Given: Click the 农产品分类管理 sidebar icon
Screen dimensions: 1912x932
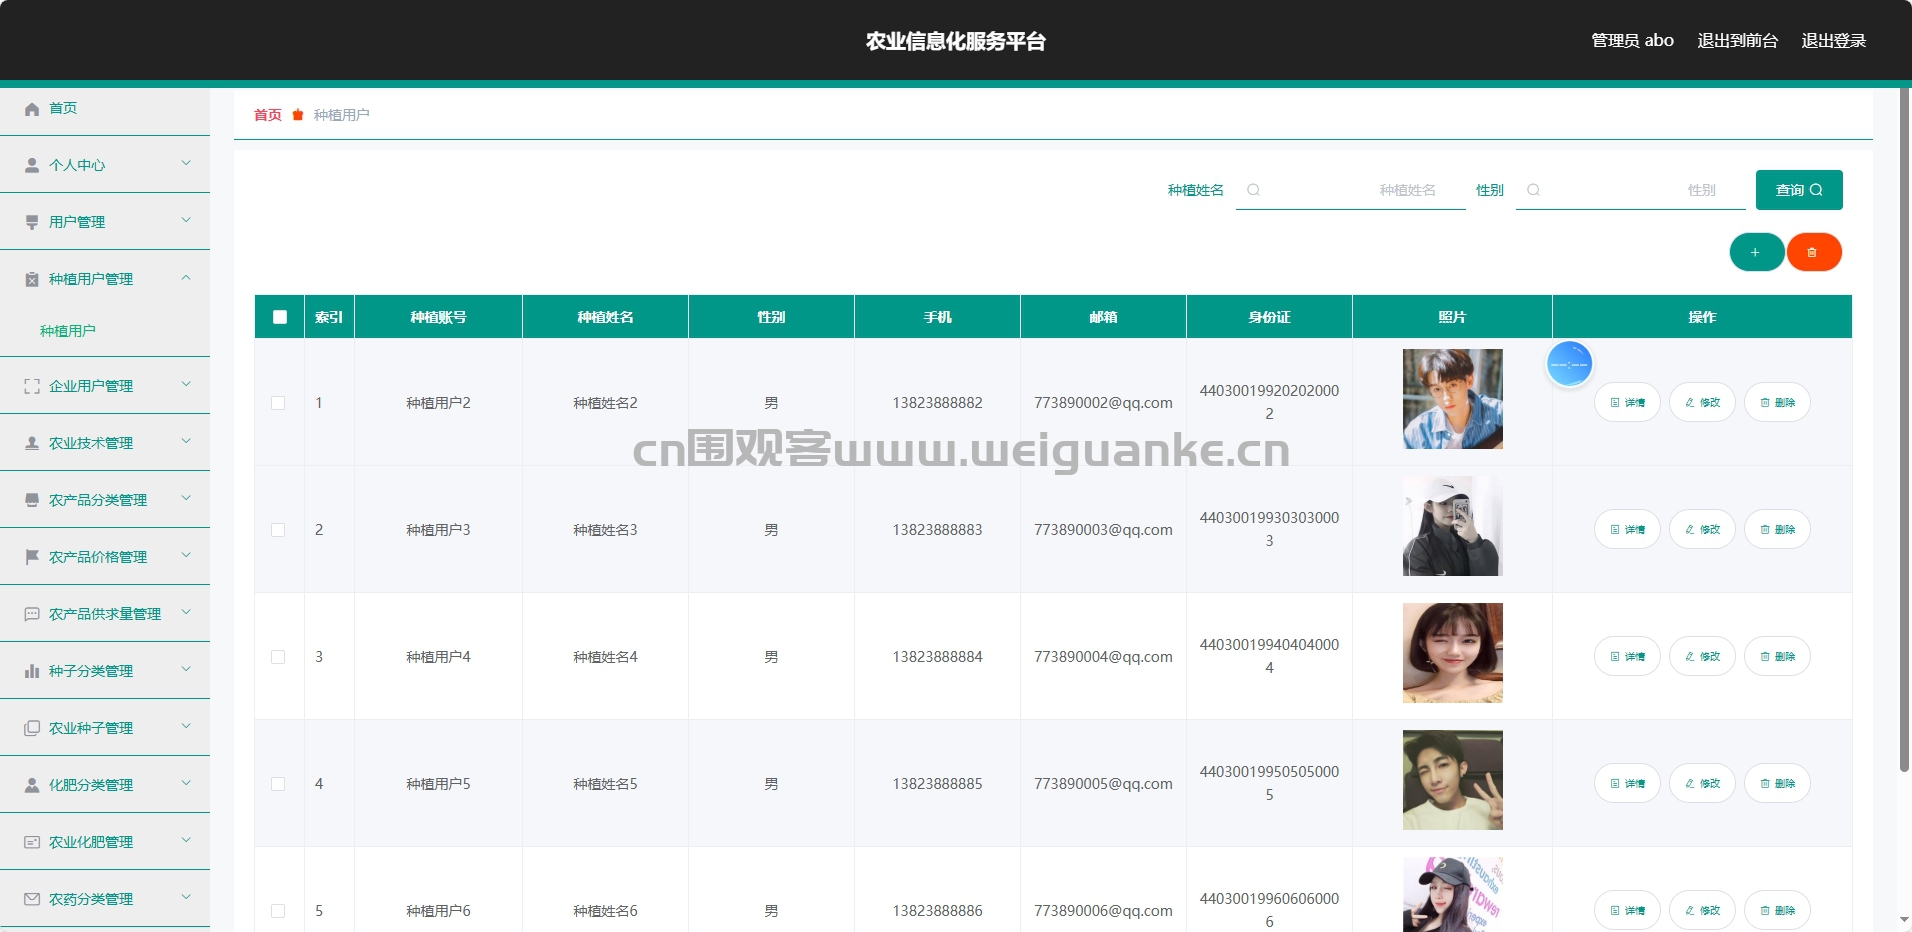Looking at the screenshot, I should click(x=32, y=500).
